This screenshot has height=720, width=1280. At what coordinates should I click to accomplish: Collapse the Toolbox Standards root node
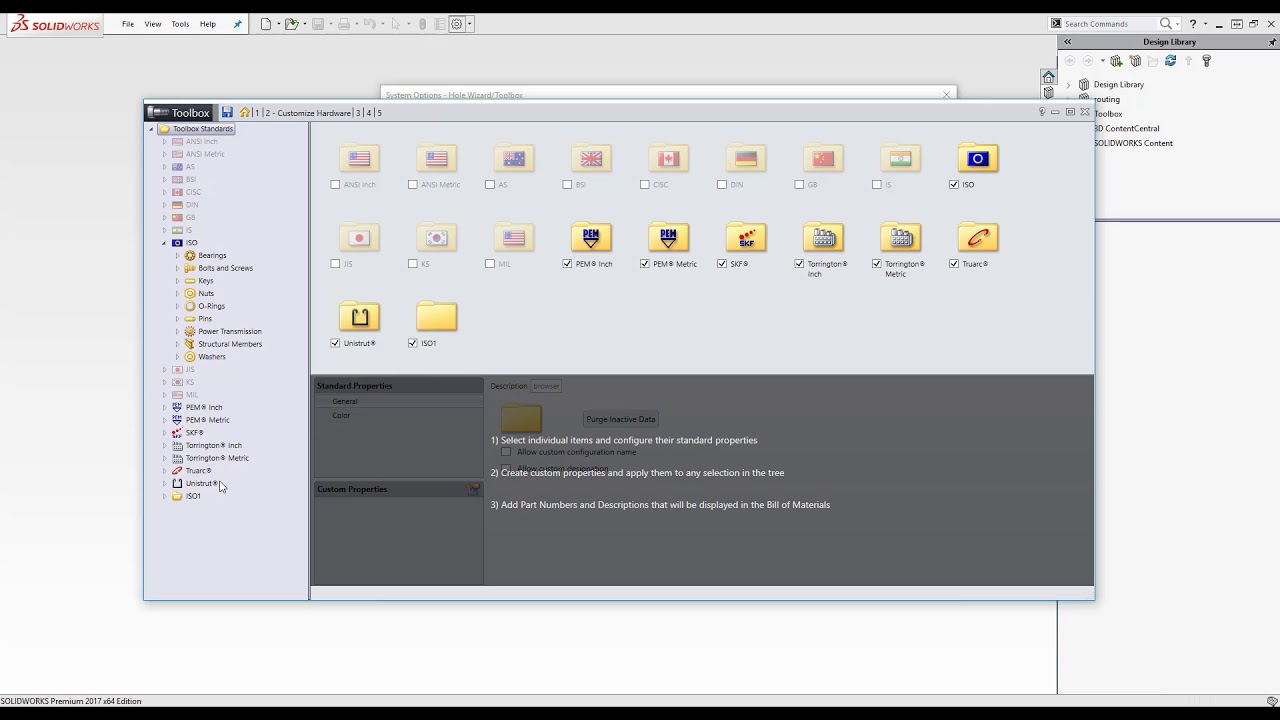coord(152,129)
